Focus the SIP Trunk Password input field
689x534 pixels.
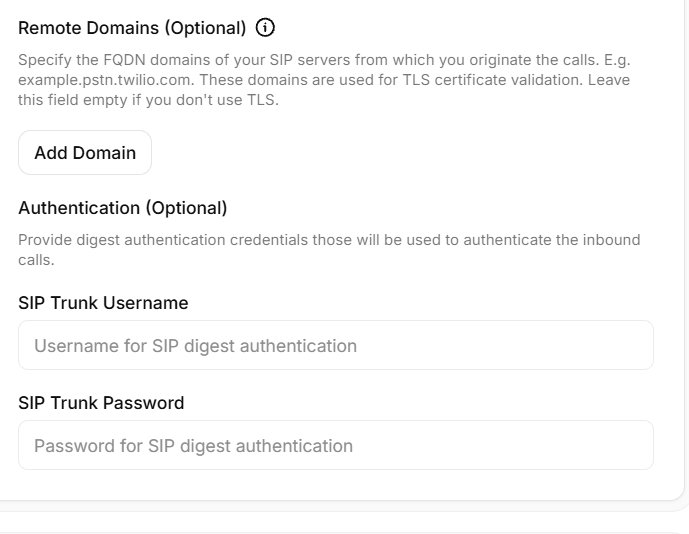[x=336, y=445]
